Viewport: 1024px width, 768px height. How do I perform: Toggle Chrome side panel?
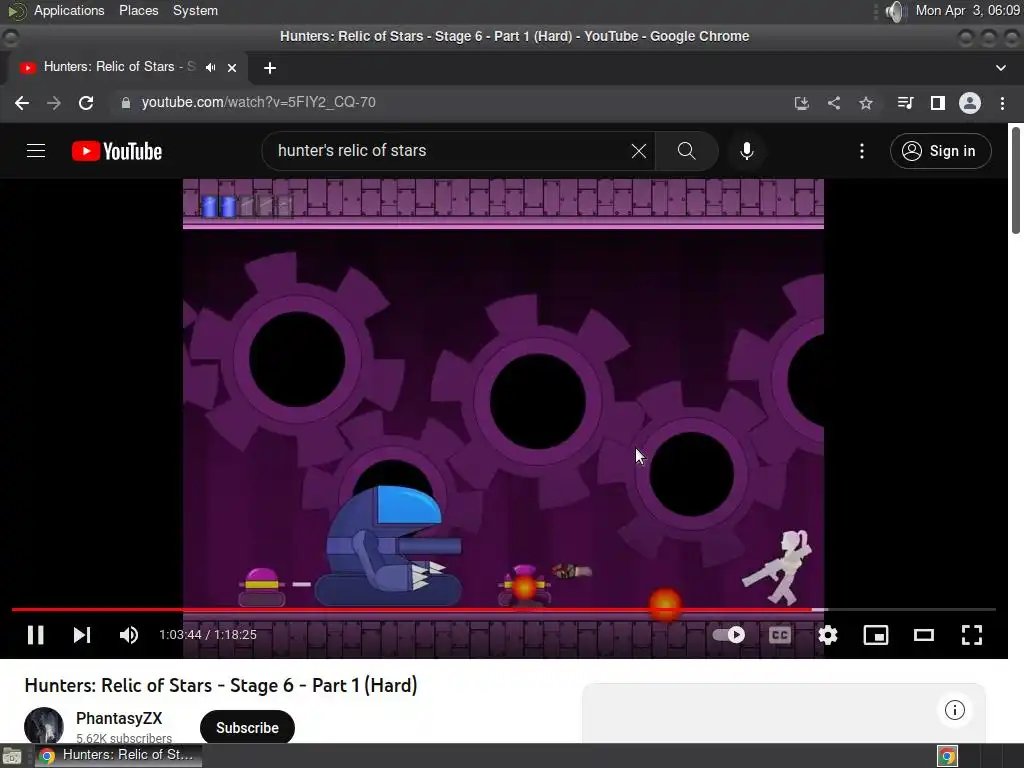[x=938, y=103]
